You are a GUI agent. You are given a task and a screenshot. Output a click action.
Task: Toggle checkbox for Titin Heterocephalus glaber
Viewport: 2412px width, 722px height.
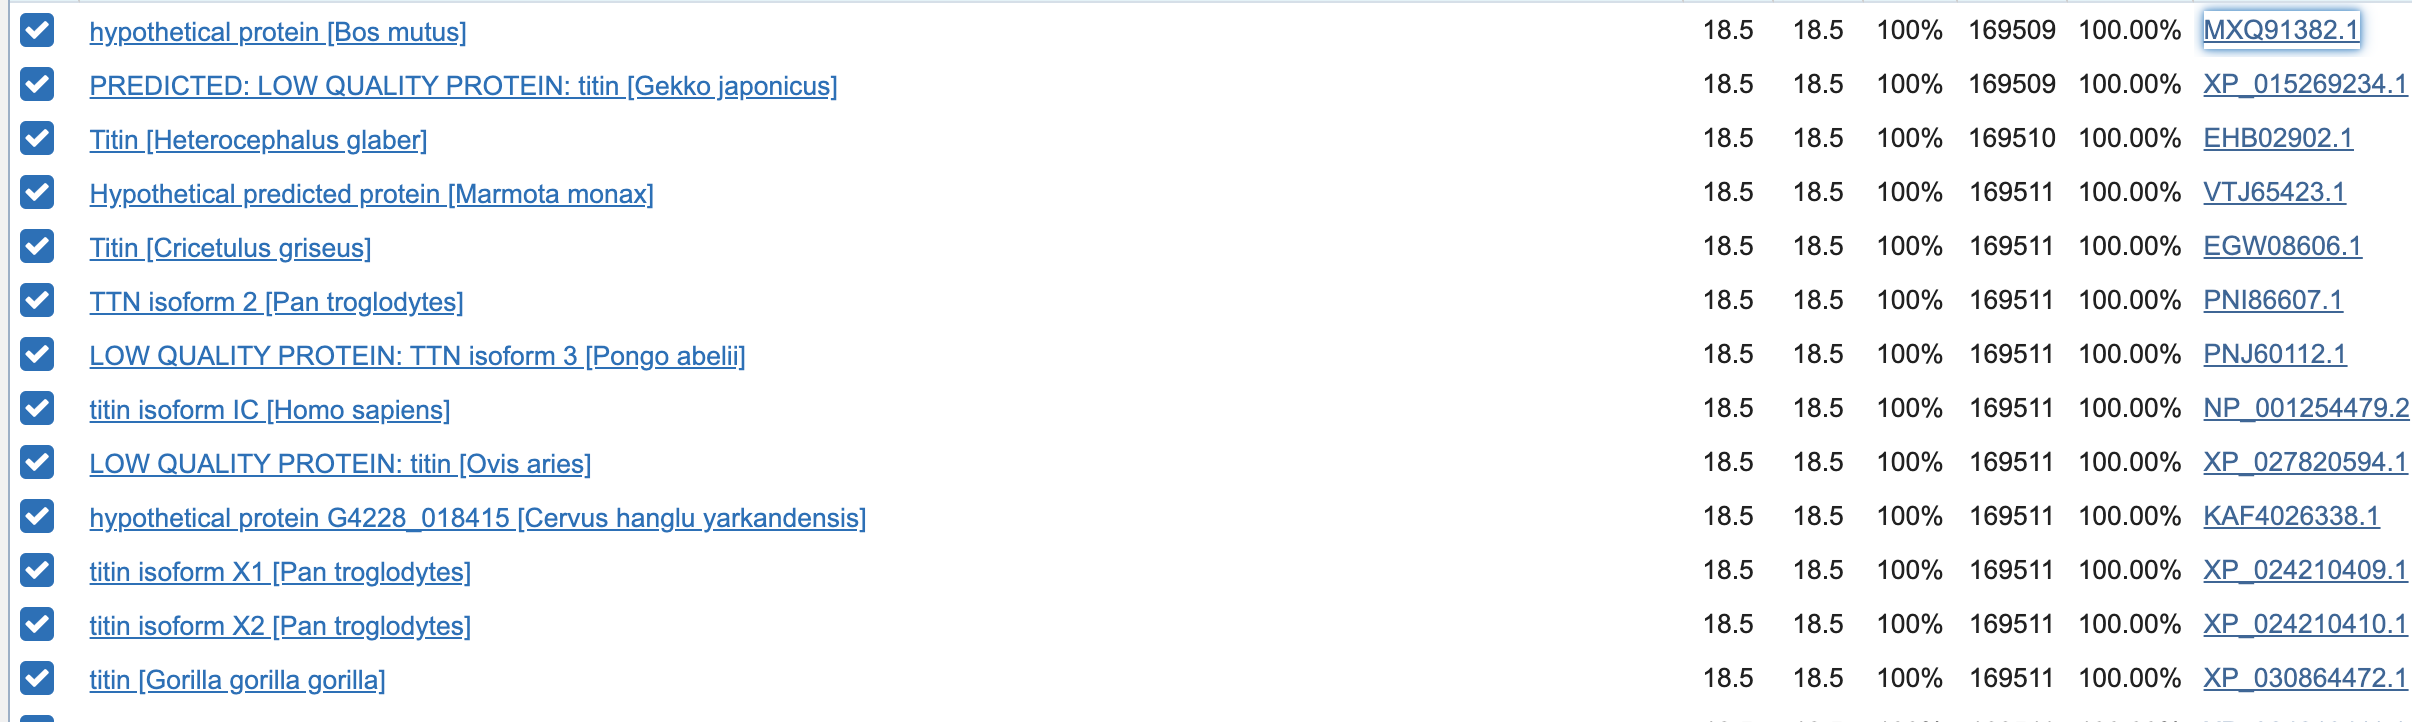(37, 139)
